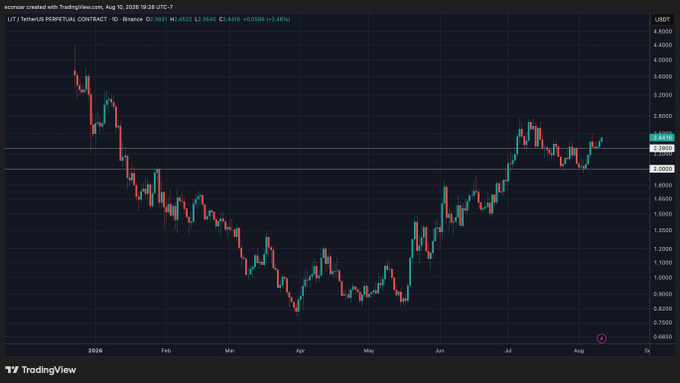Select the current price label 2.4416
The image size is (680, 383).
tap(662, 137)
